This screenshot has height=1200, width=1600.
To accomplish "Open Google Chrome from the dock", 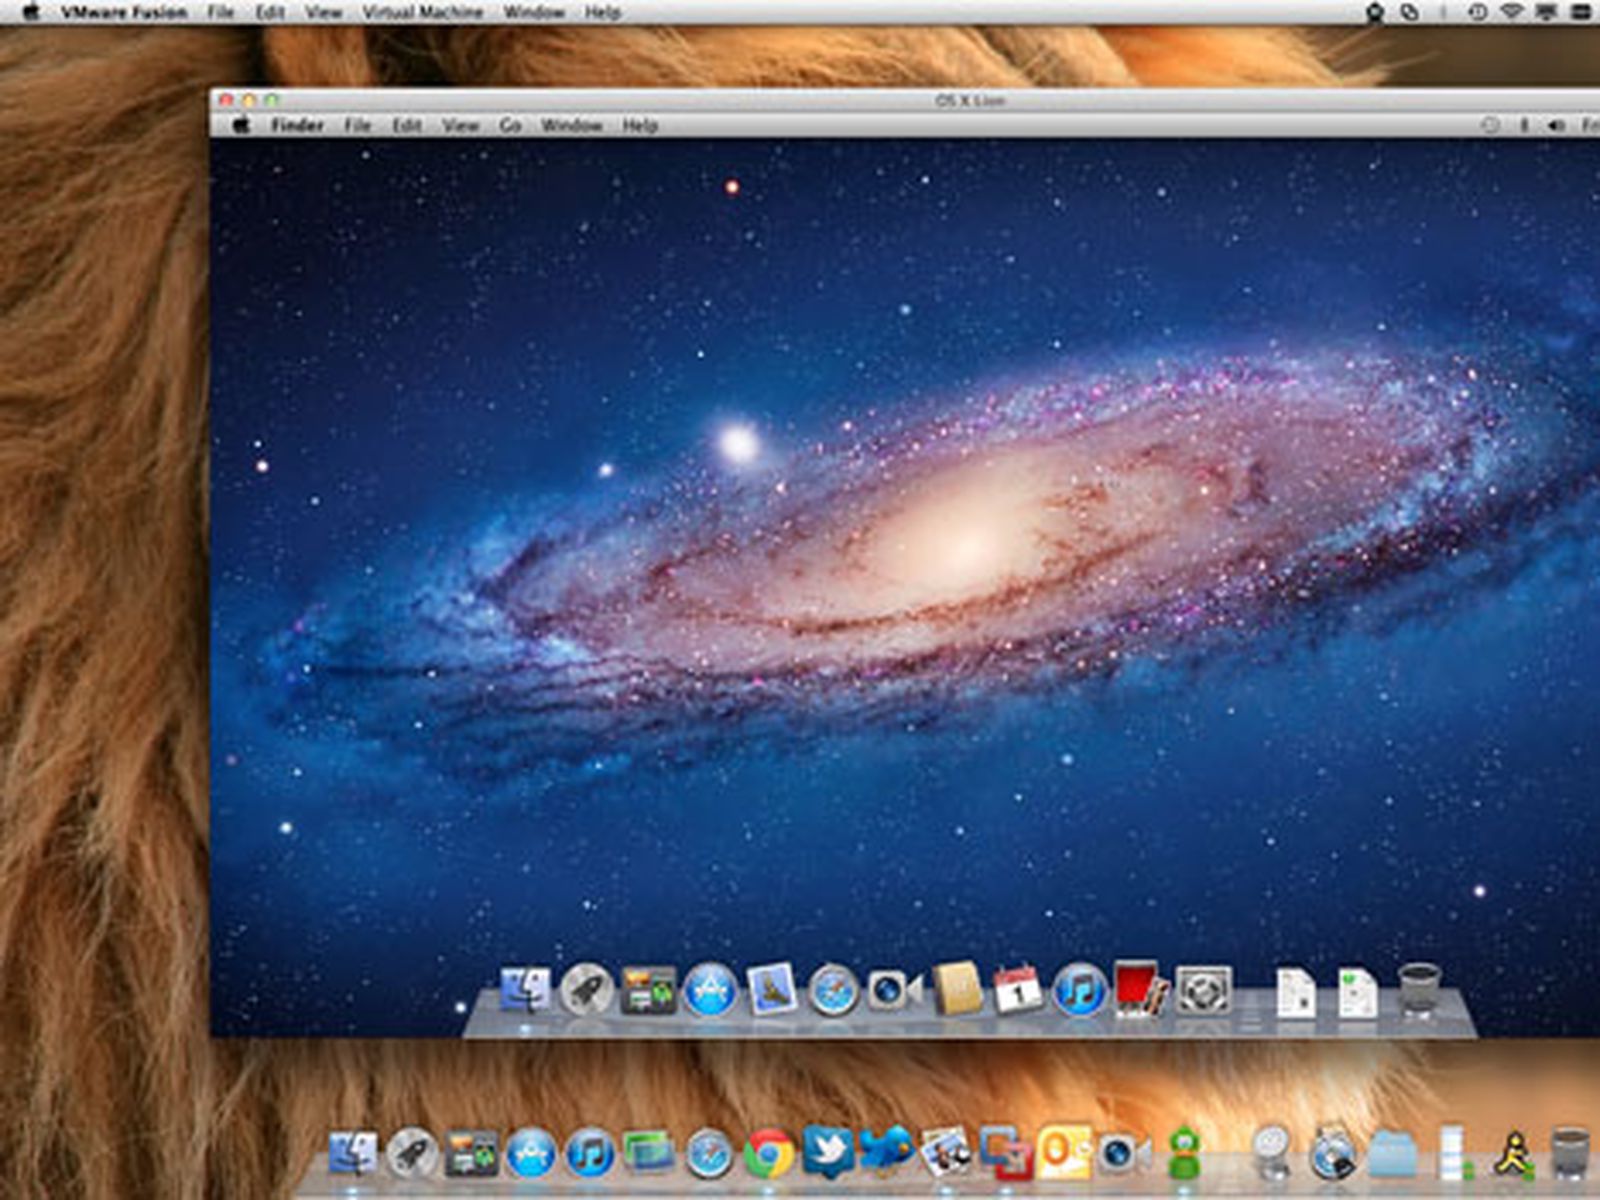I will tap(768, 1154).
